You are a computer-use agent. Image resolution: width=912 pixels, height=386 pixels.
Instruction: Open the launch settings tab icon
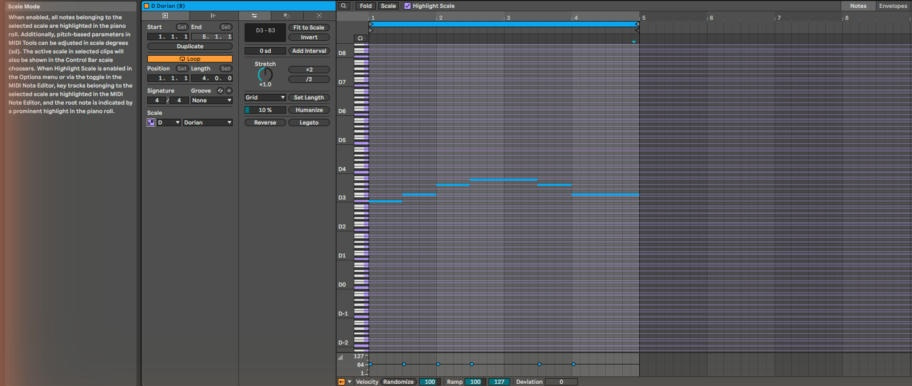pyautogui.click(x=213, y=16)
